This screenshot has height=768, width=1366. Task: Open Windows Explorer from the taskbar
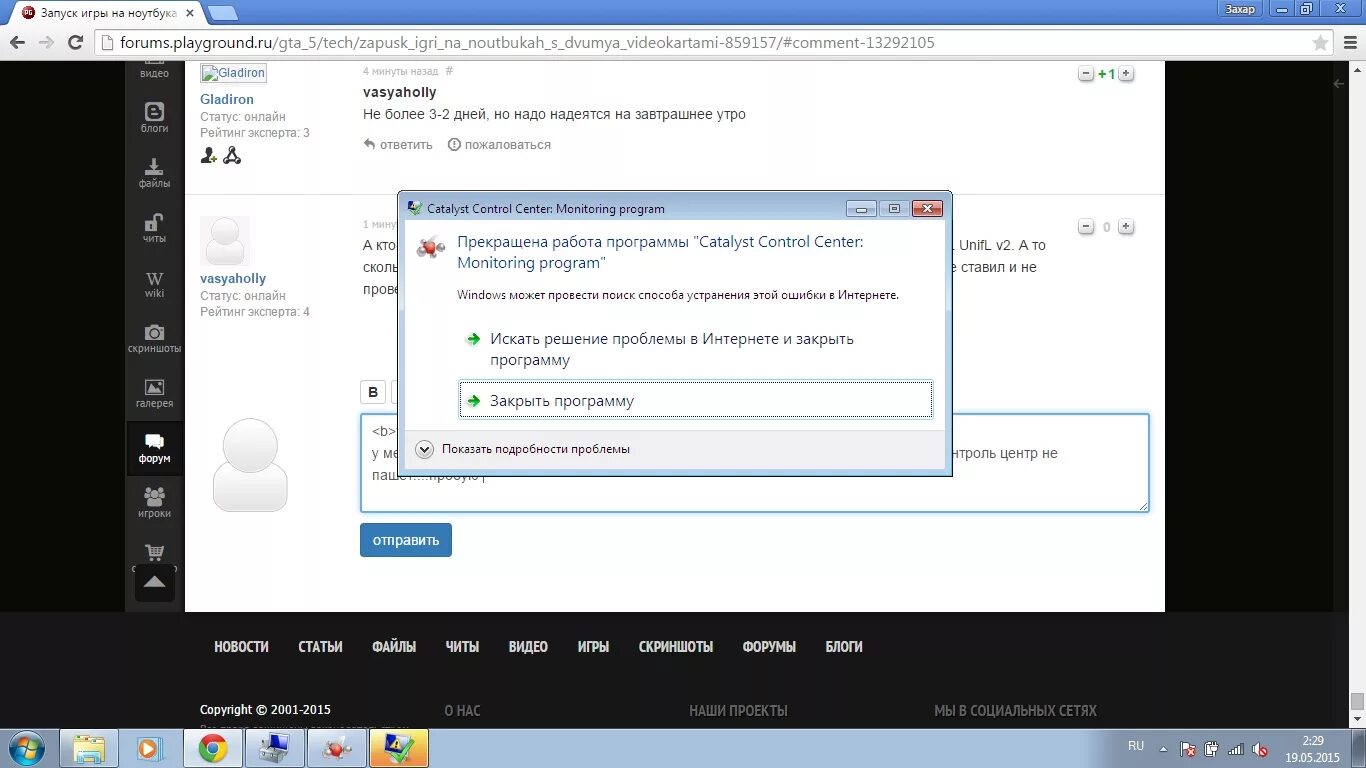tap(89, 748)
